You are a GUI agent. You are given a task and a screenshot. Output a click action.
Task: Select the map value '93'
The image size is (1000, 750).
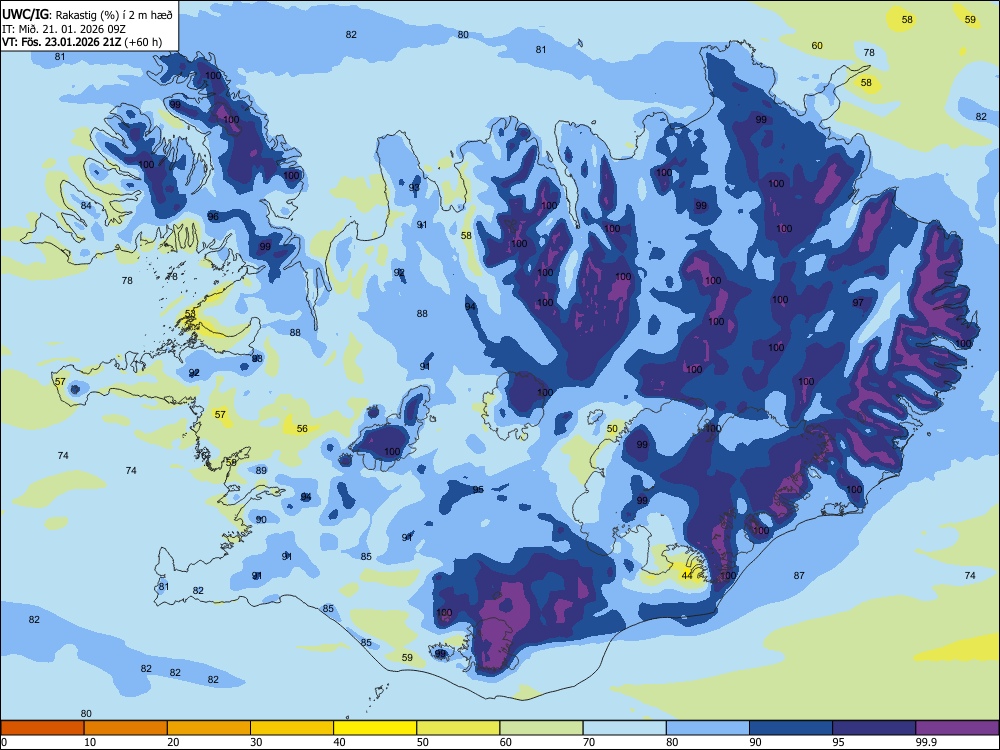coord(415,187)
